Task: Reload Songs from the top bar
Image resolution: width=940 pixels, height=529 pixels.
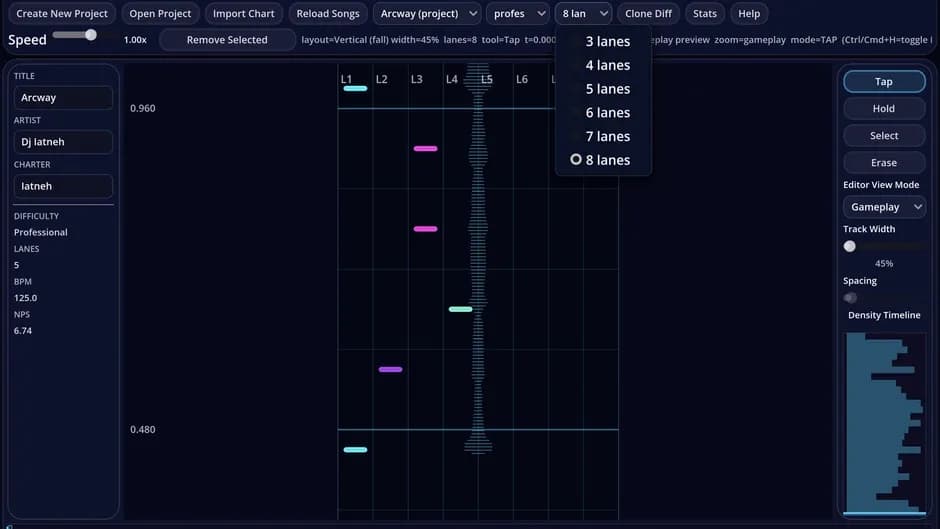Action: (328, 13)
